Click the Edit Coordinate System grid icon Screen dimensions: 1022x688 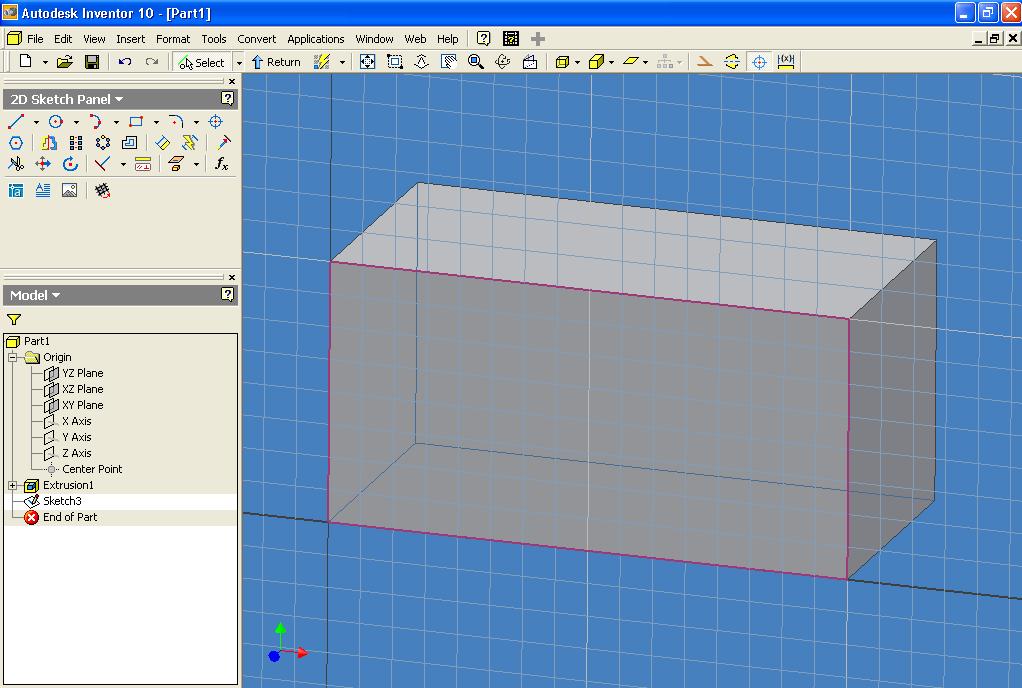(102, 190)
